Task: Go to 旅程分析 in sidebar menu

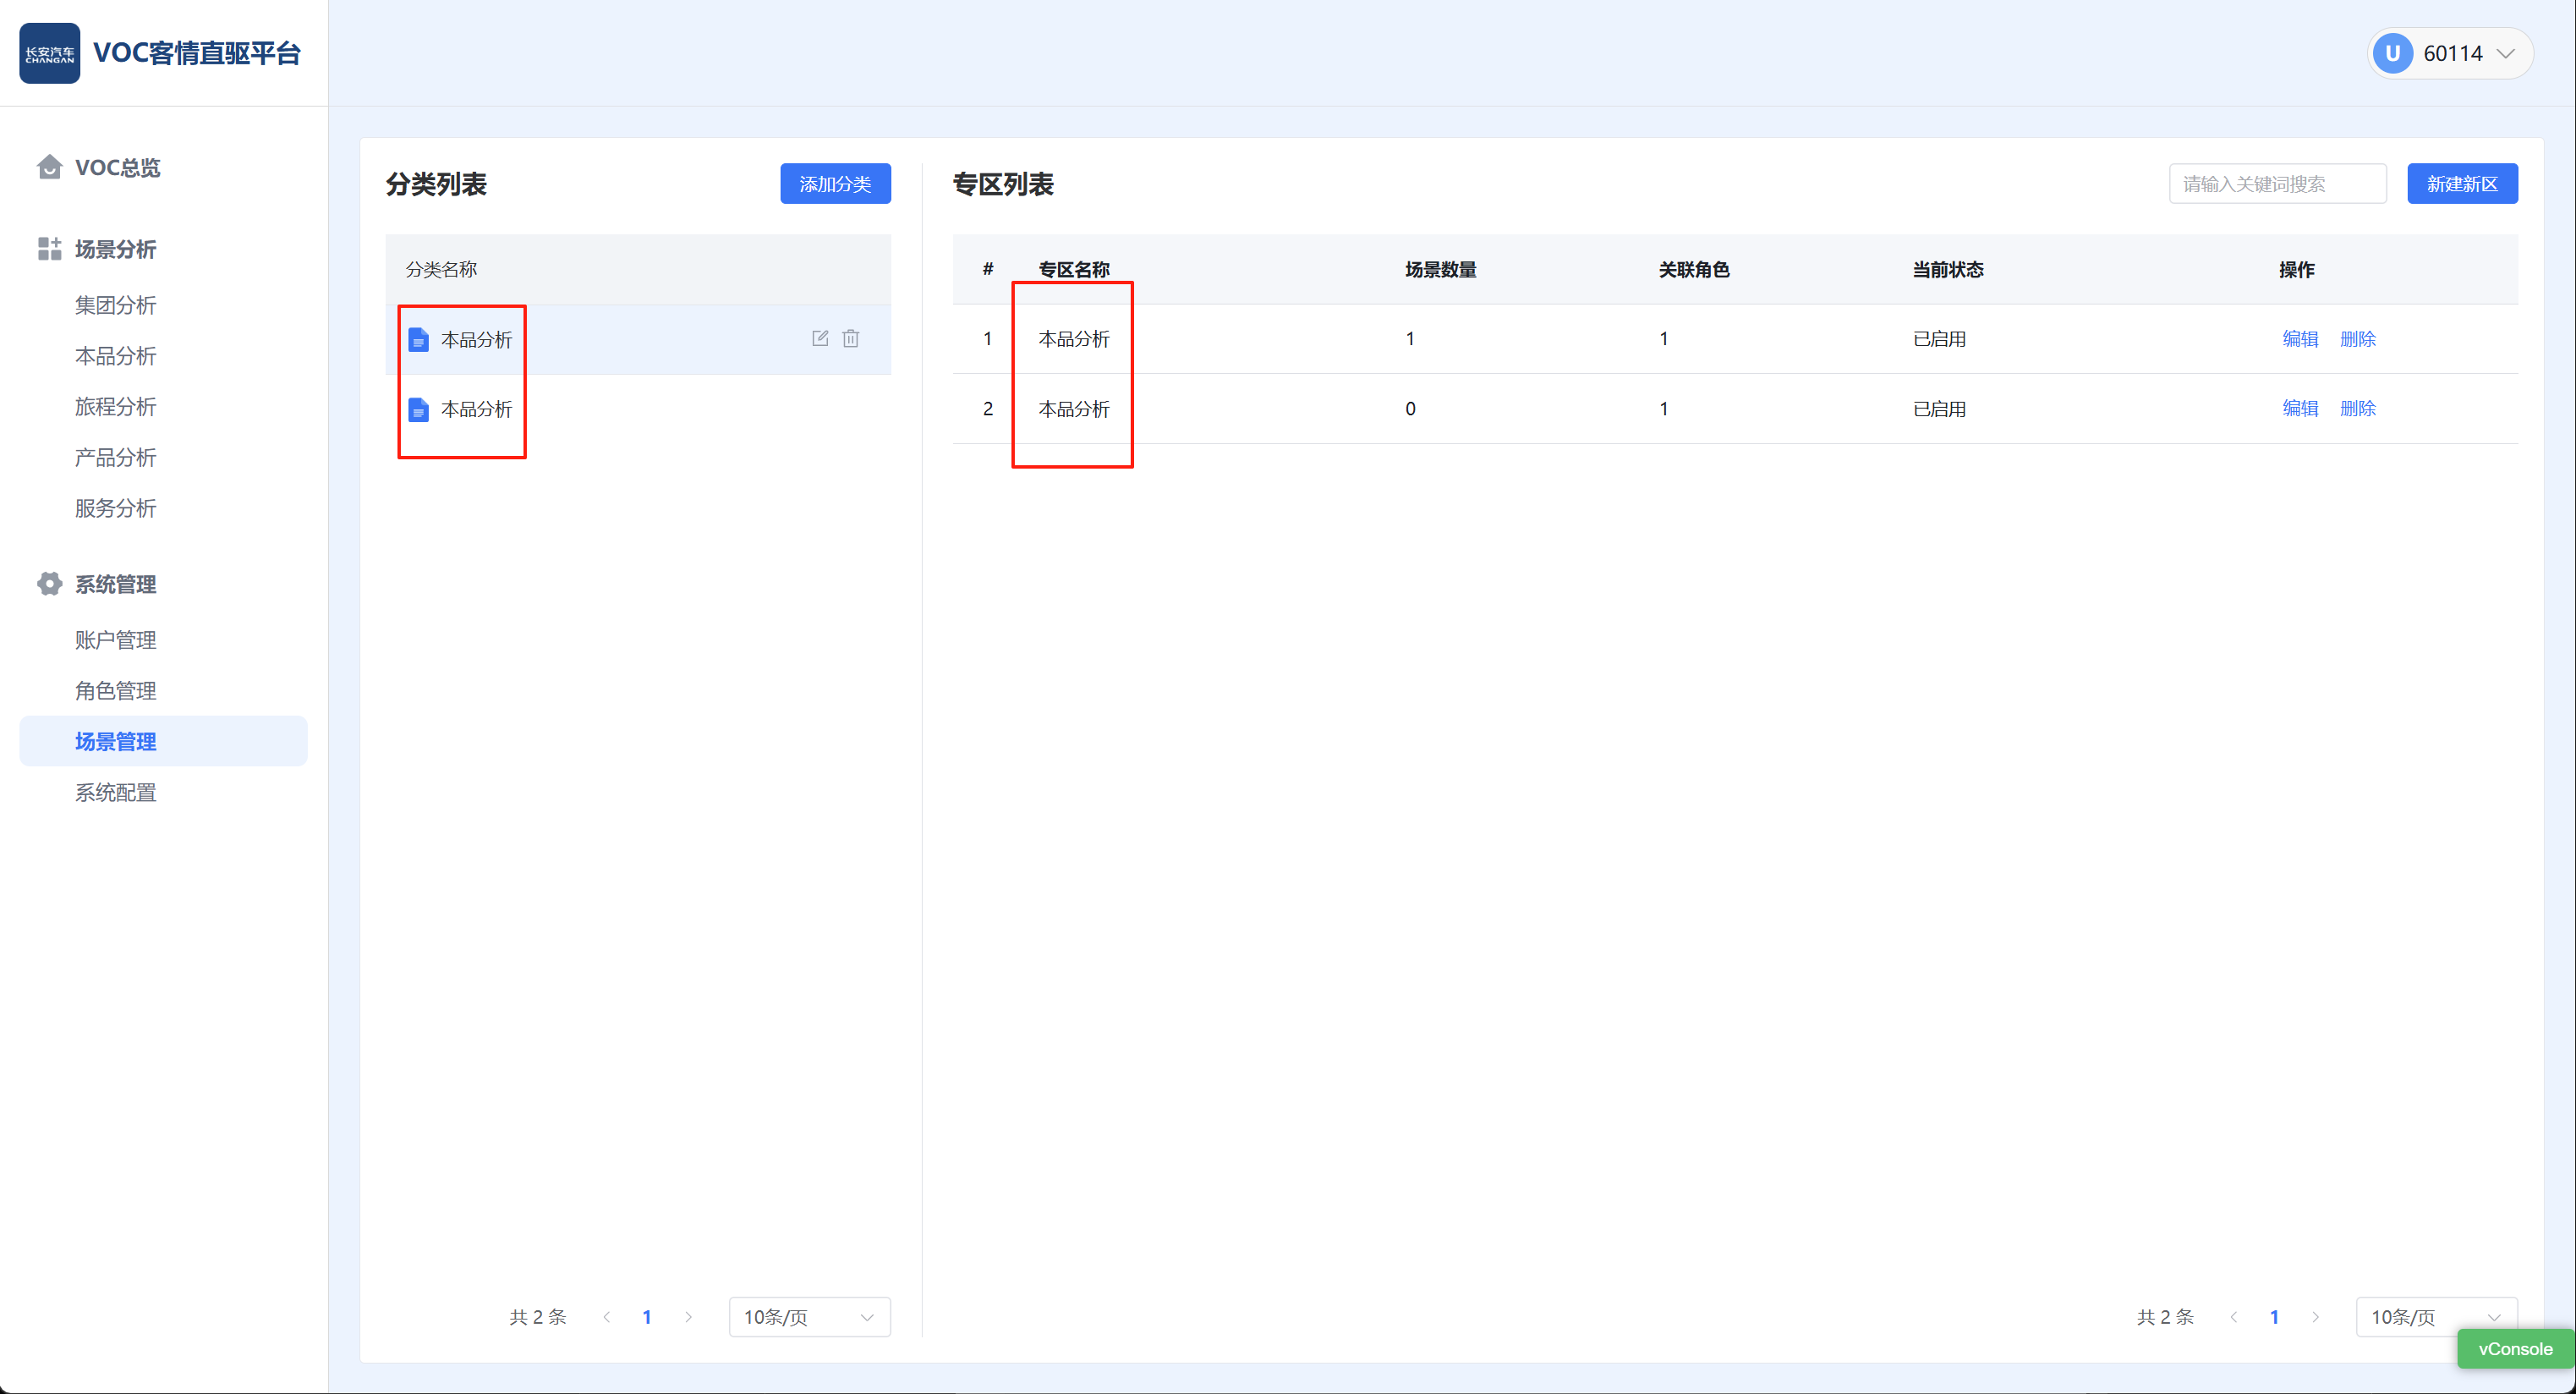Action: pyautogui.click(x=115, y=407)
